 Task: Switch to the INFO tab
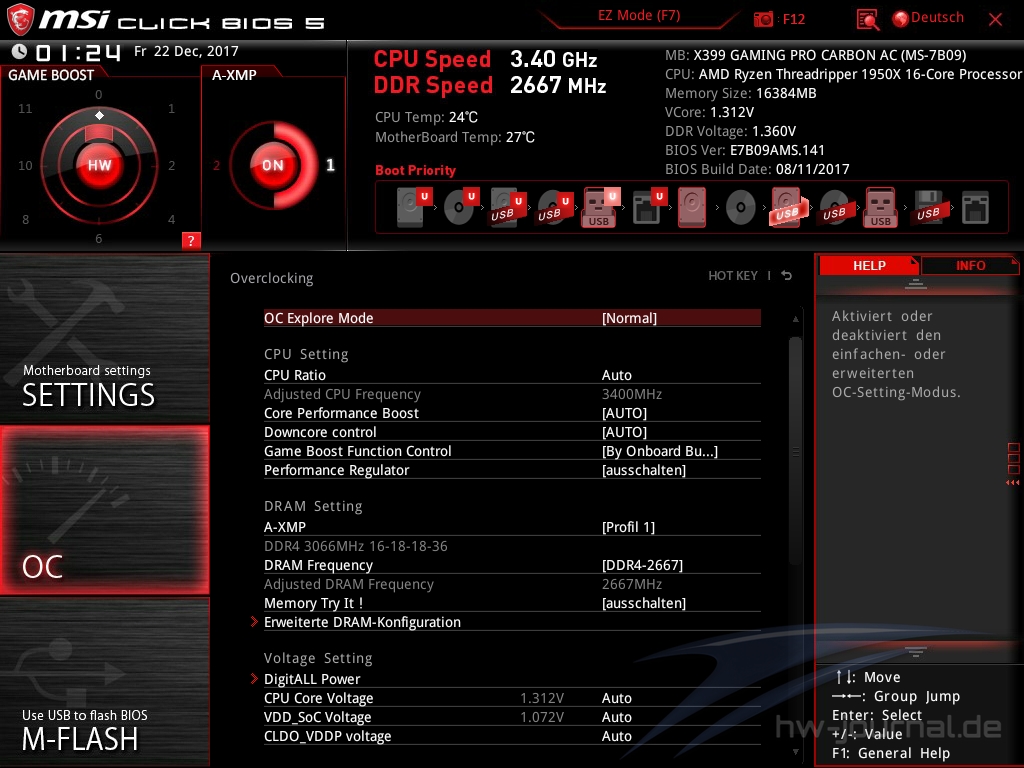coord(970,266)
